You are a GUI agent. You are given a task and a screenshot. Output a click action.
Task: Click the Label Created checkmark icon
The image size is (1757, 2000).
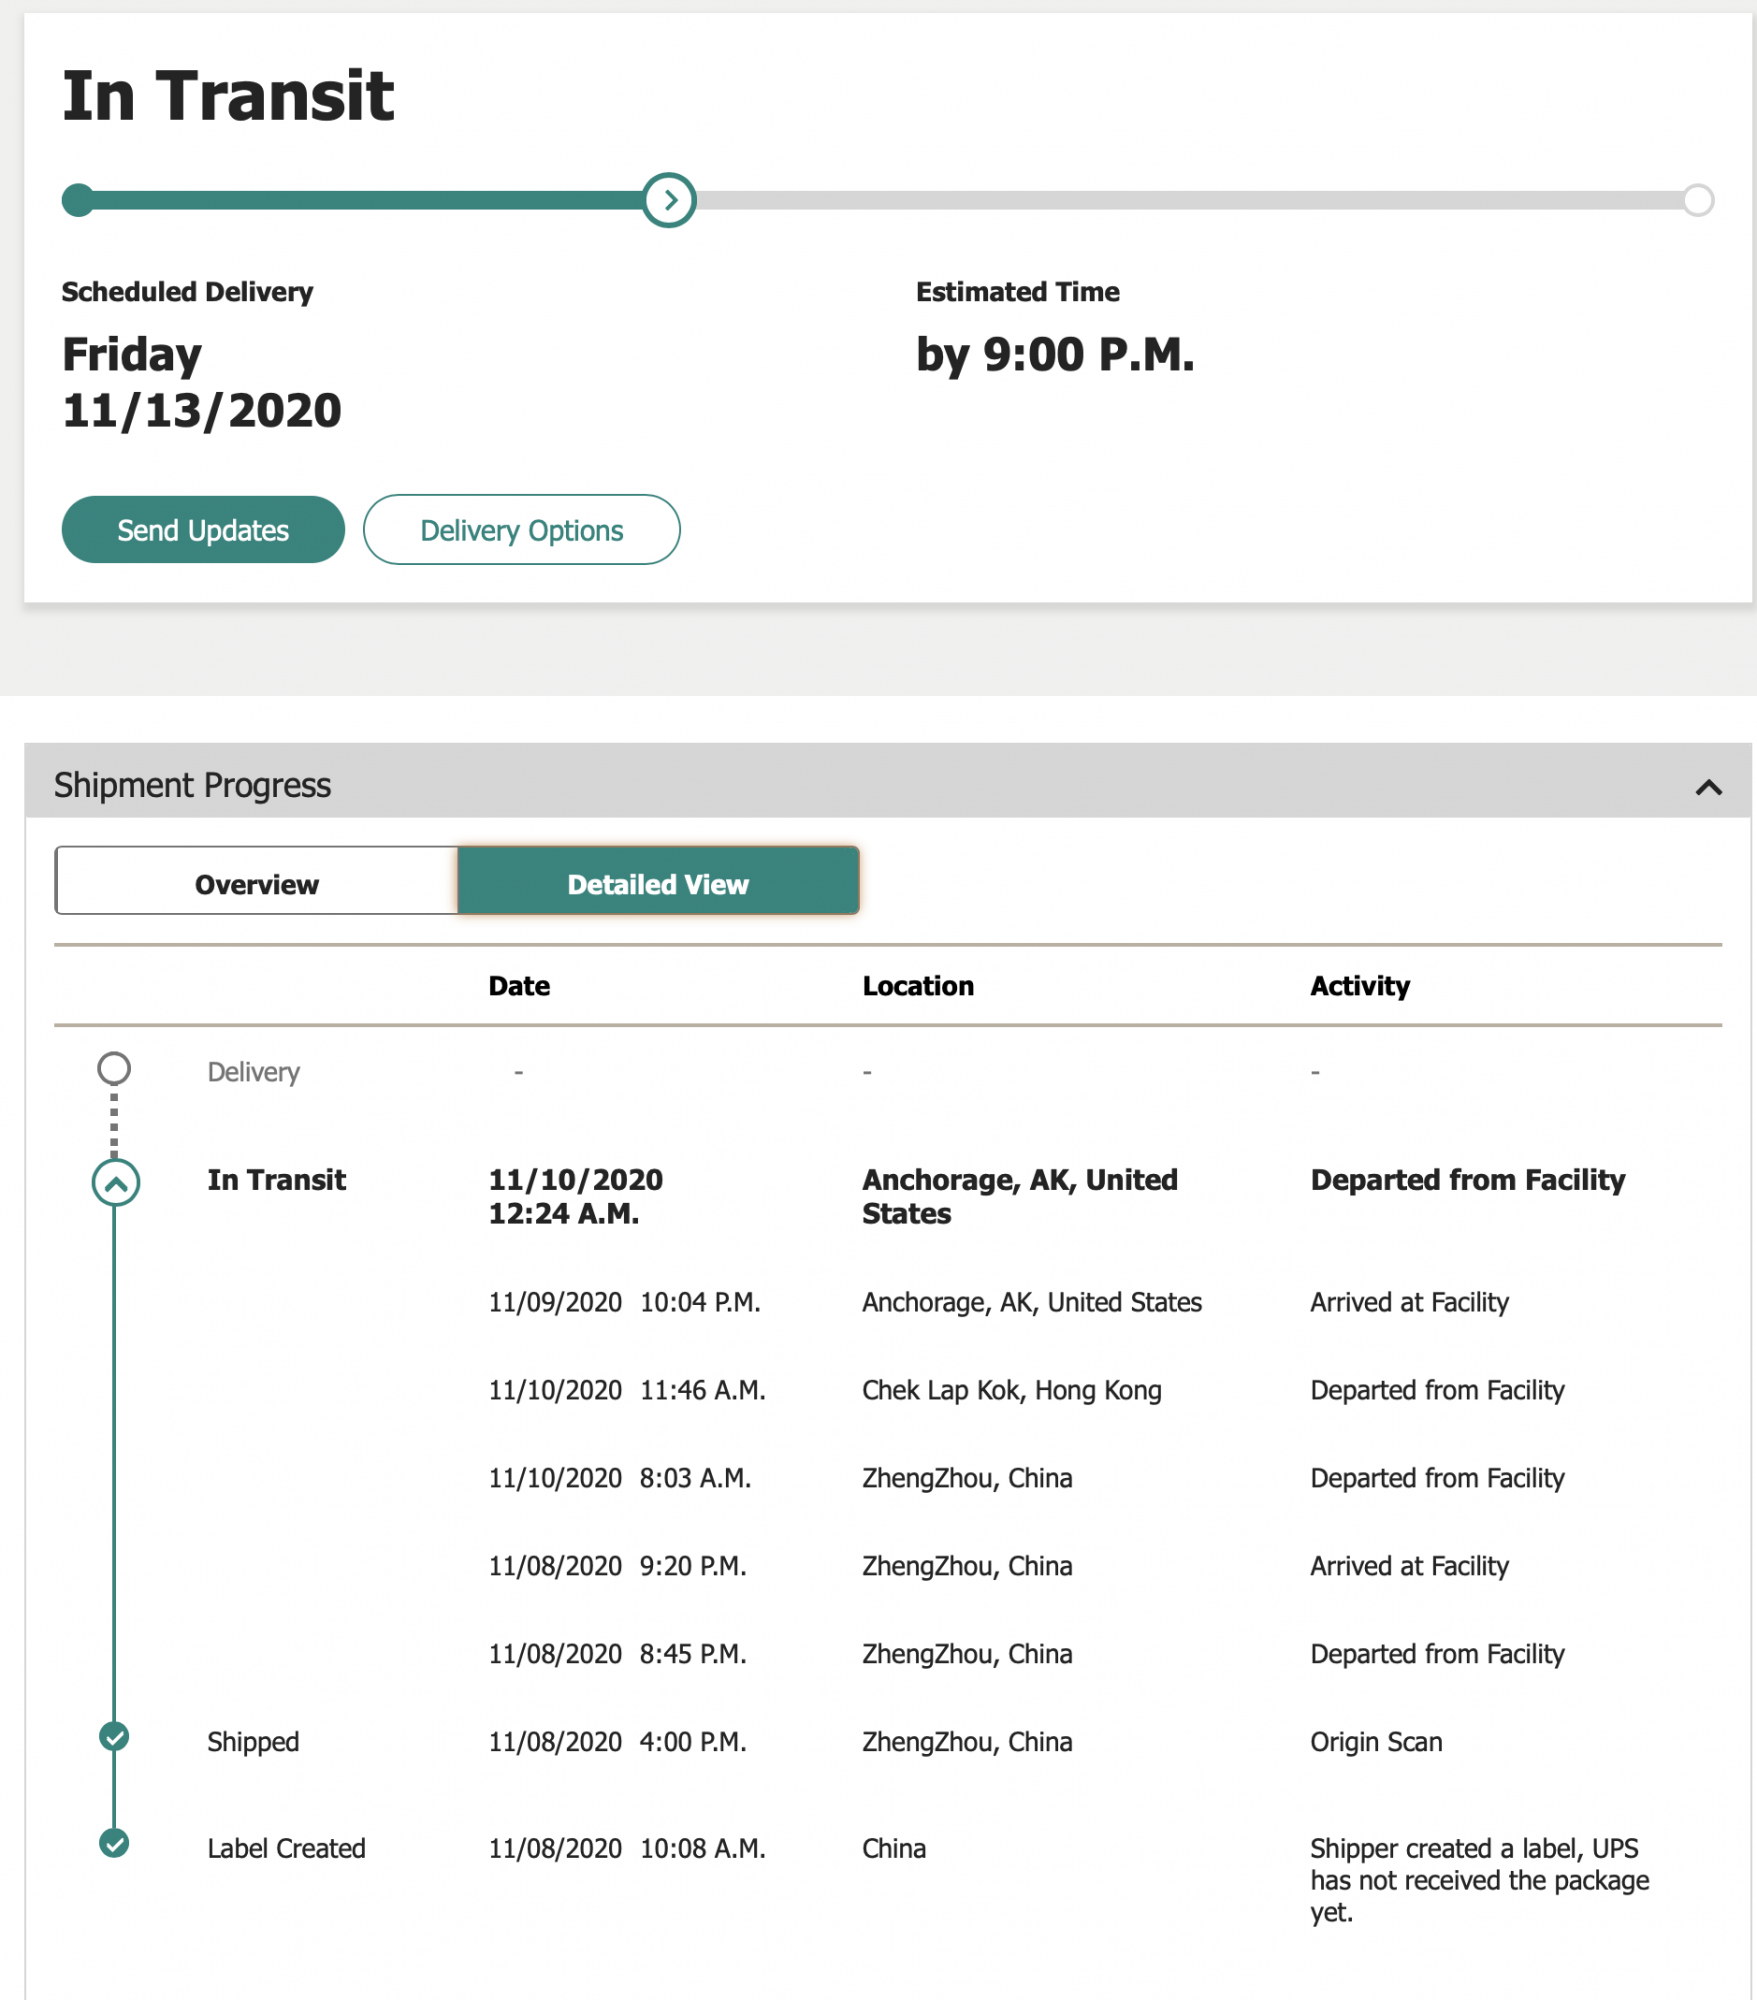tap(114, 1843)
